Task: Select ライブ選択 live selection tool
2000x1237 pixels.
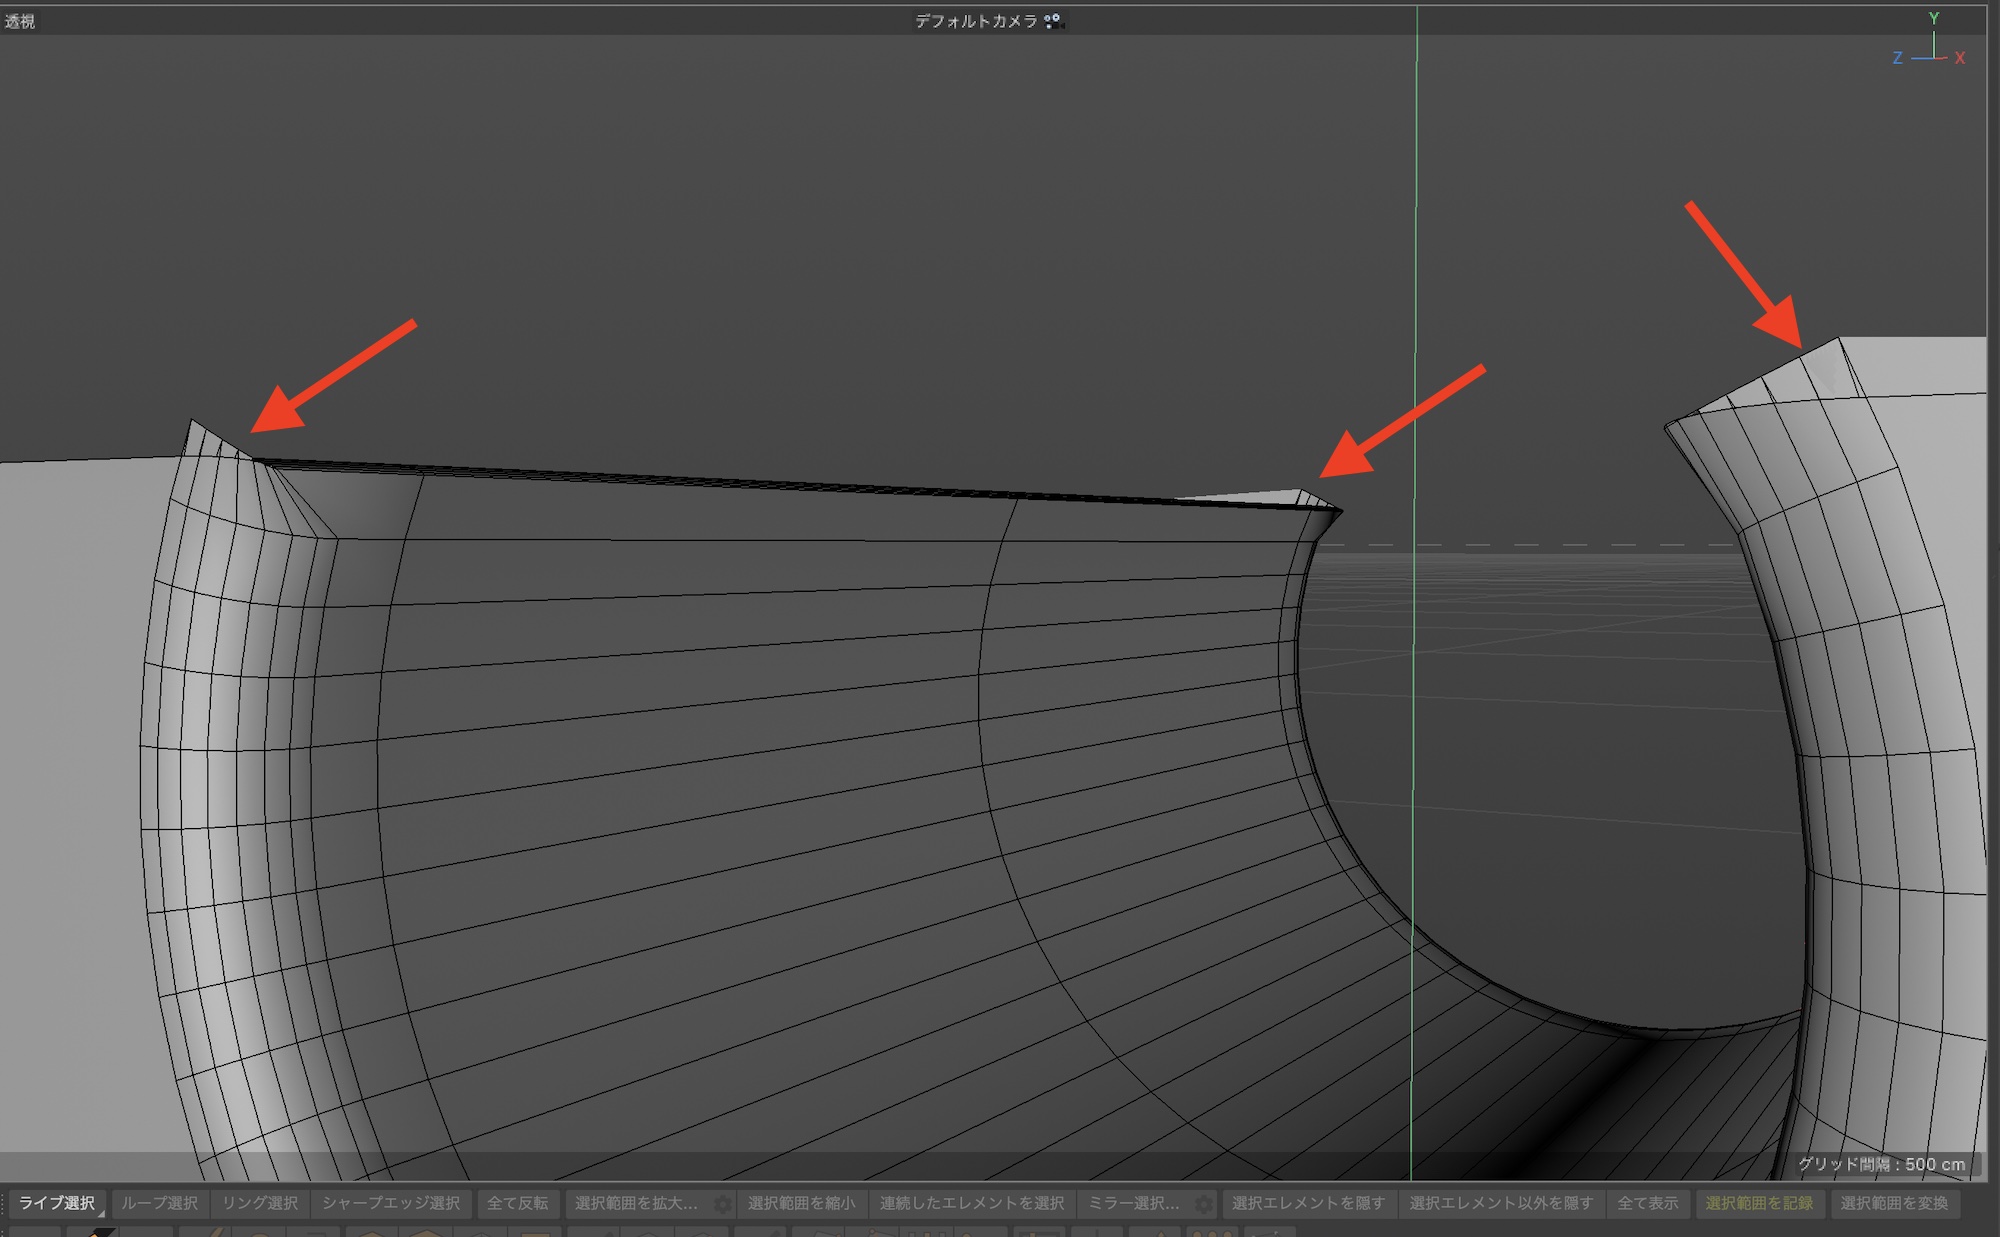Action: click(x=57, y=1203)
